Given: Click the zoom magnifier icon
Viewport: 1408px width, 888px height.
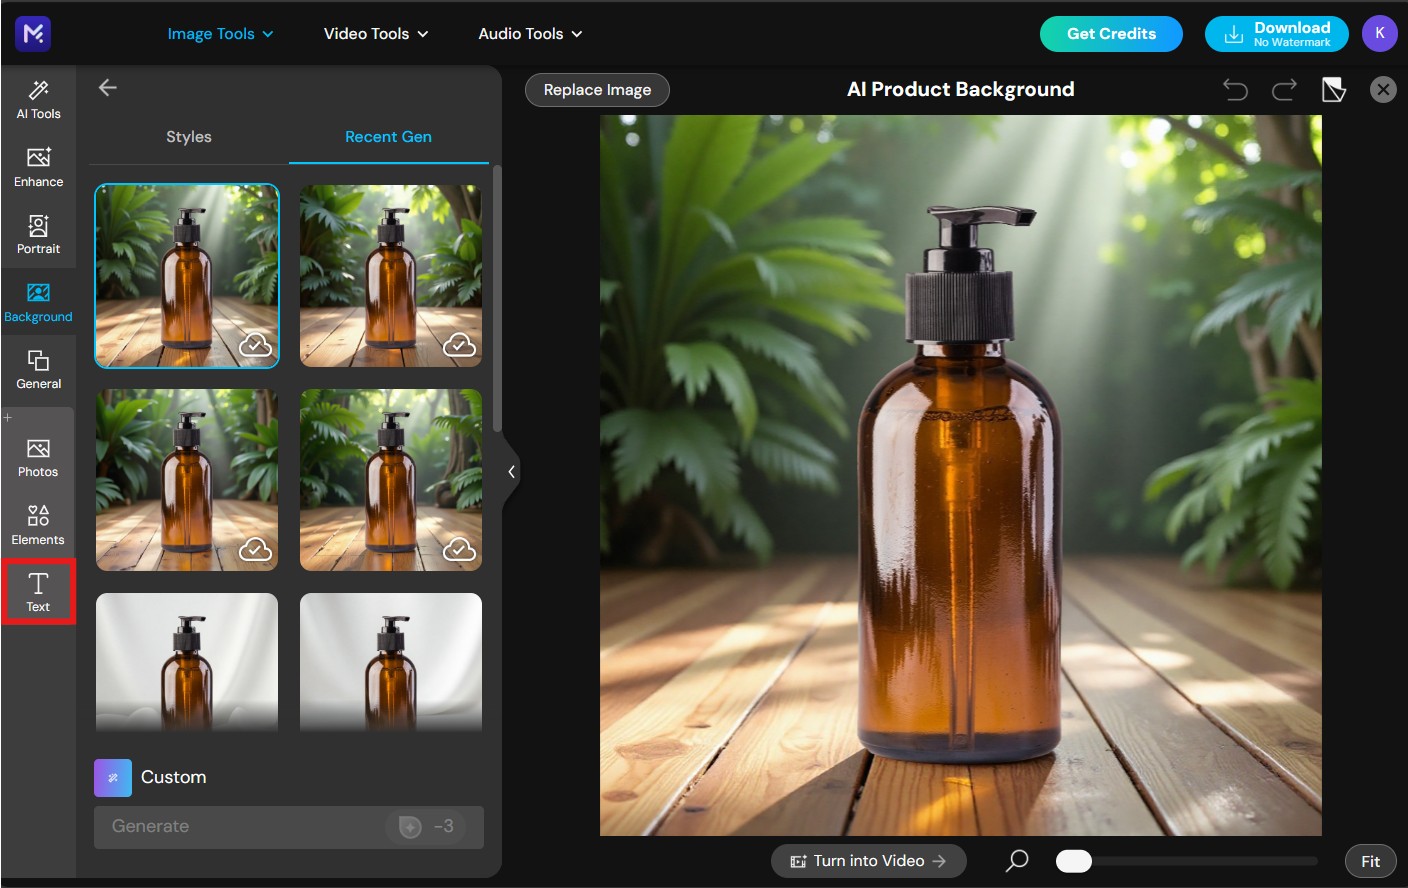Looking at the screenshot, I should tap(1017, 861).
